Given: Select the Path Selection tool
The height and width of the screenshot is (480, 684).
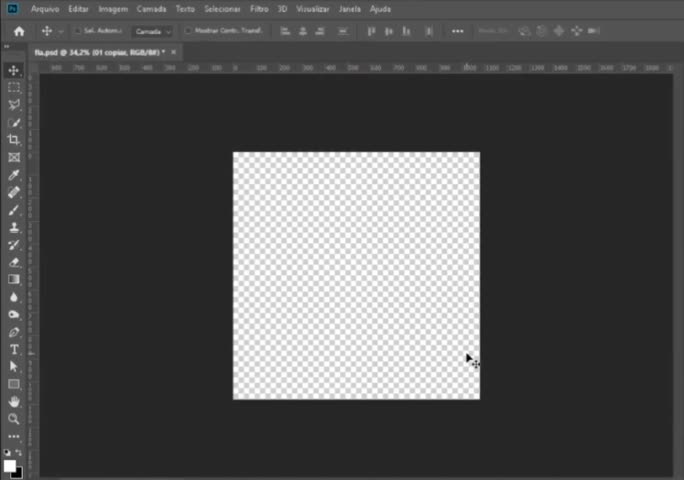Looking at the screenshot, I should click(14, 367).
